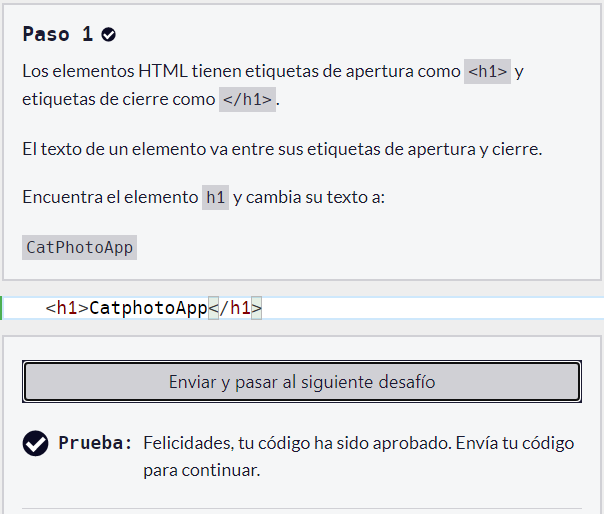This screenshot has height=514, width=604.
Task: Click the </h1> code snippet in instructions
Action: 247,99
